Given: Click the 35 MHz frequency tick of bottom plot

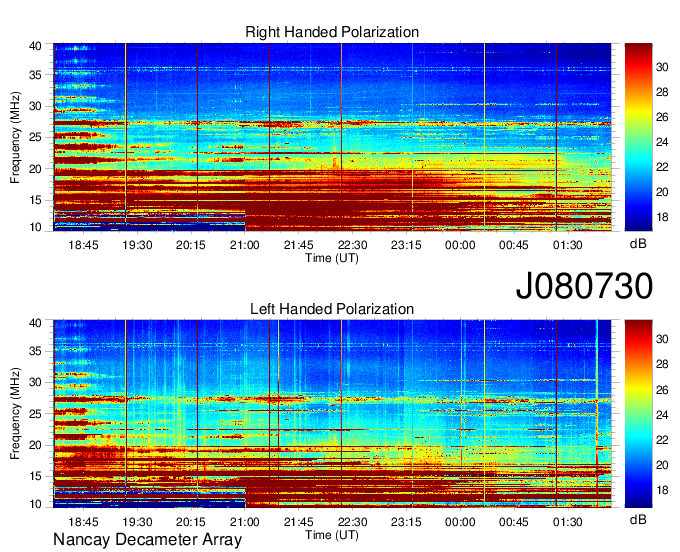Looking at the screenshot, I should click(x=35, y=351).
